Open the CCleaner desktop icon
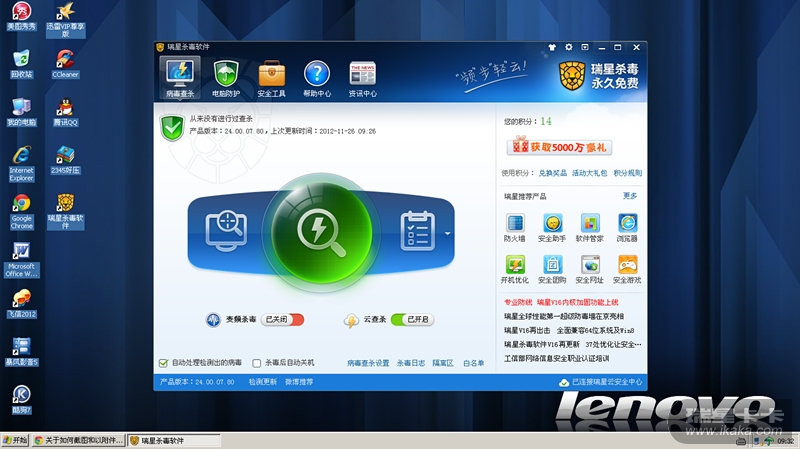Screen dimensions: 800x449 pyautogui.click(x=65, y=64)
